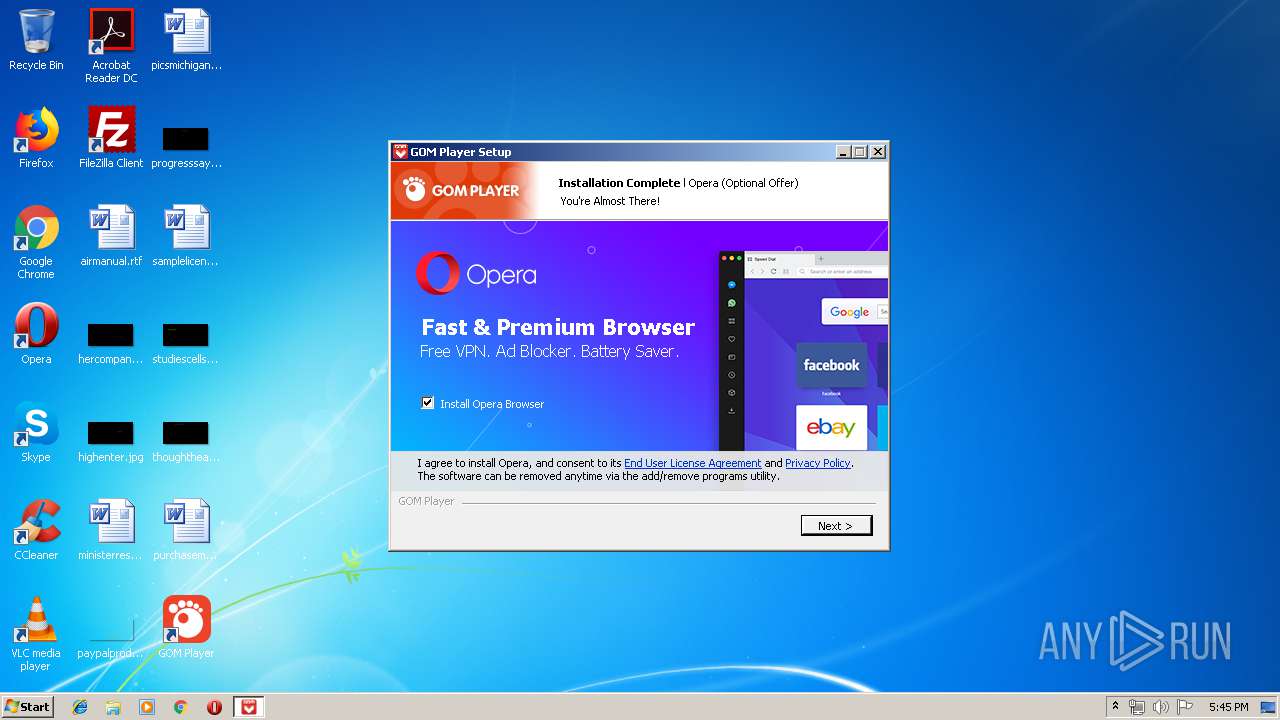This screenshot has width=1280, height=720.
Task: Select the purchasem document icon
Action: [187, 530]
